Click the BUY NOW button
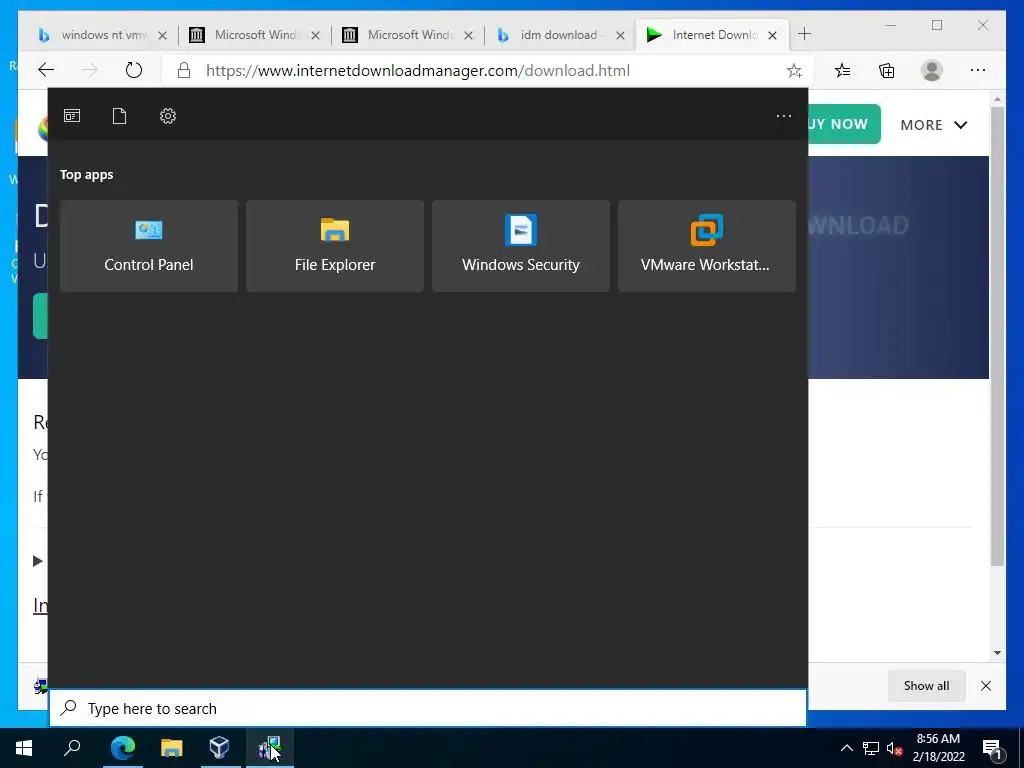 (x=844, y=124)
